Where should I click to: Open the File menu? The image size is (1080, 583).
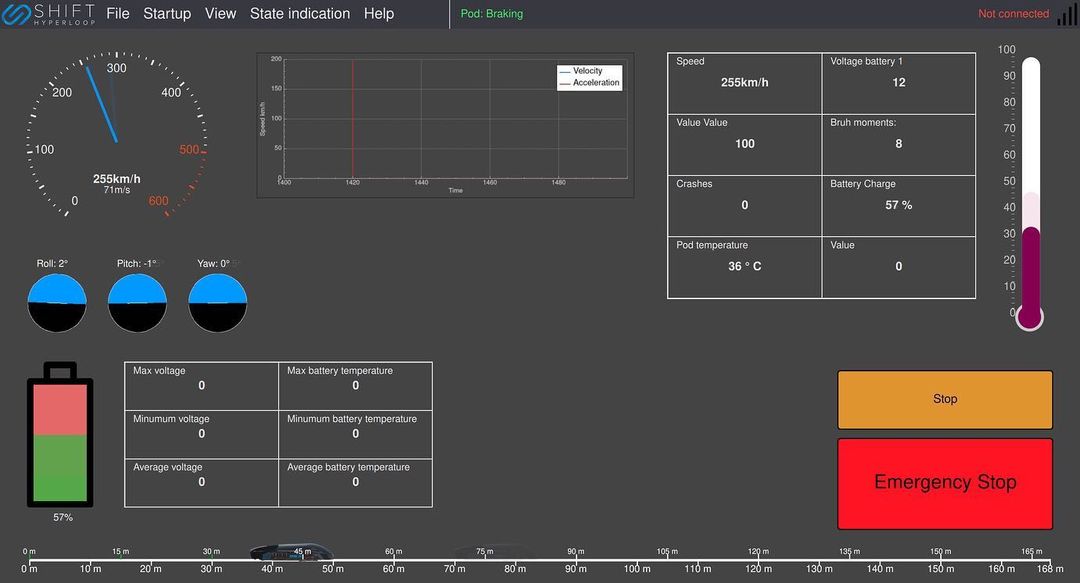click(x=118, y=14)
